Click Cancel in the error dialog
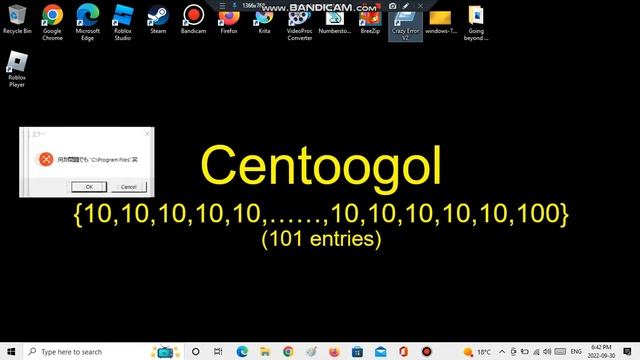The image size is (640, 360). 129,187
